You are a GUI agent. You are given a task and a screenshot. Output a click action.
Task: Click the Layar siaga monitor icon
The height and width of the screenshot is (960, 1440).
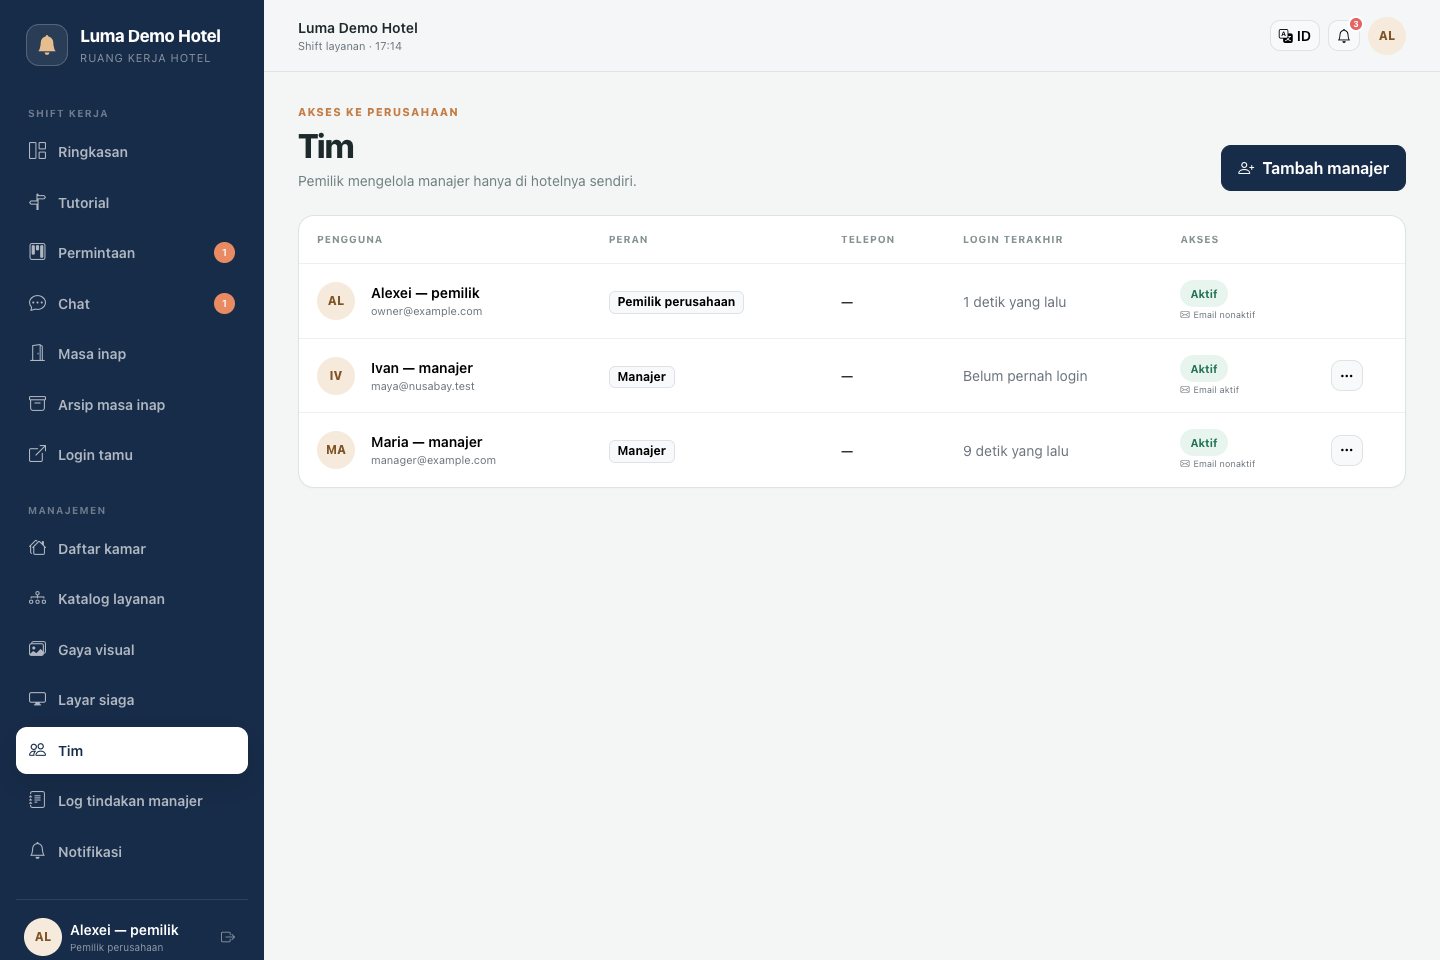[37, 699]
